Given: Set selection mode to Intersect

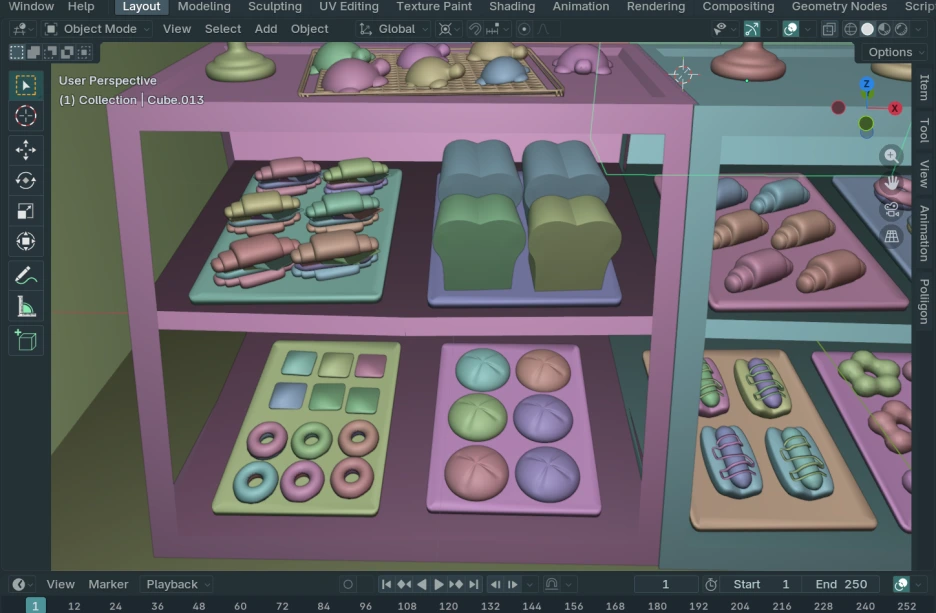Looking at the screenshot, I should pos(84,53).
